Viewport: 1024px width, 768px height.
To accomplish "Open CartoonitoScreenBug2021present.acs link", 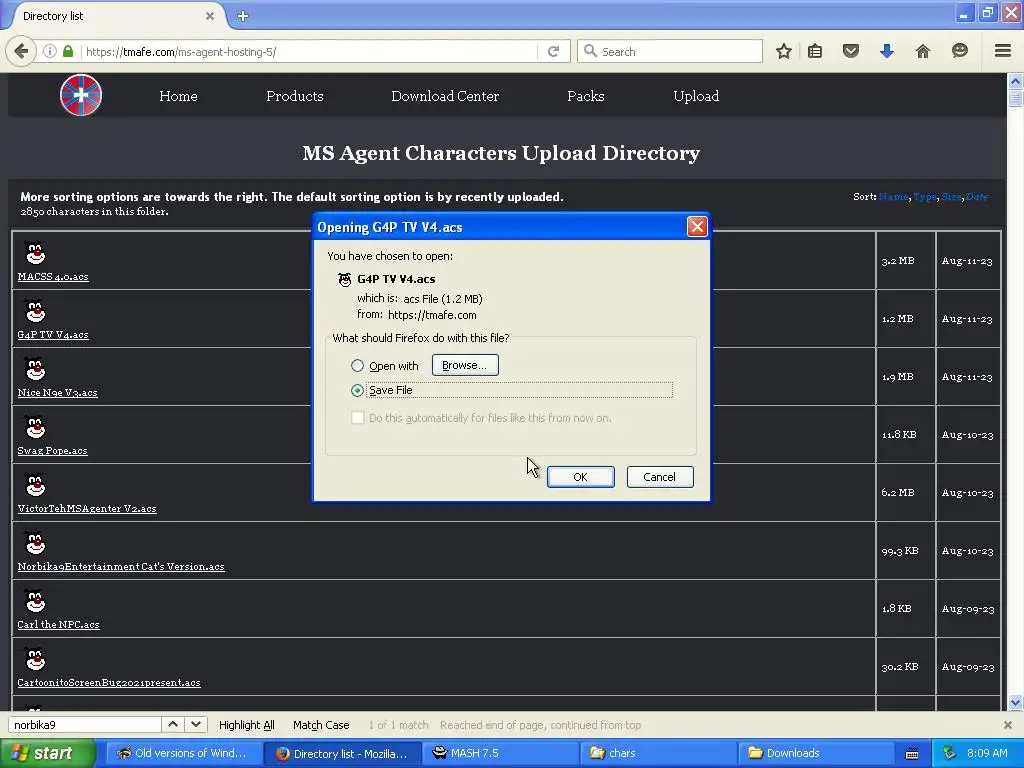I will click(109, 682).
